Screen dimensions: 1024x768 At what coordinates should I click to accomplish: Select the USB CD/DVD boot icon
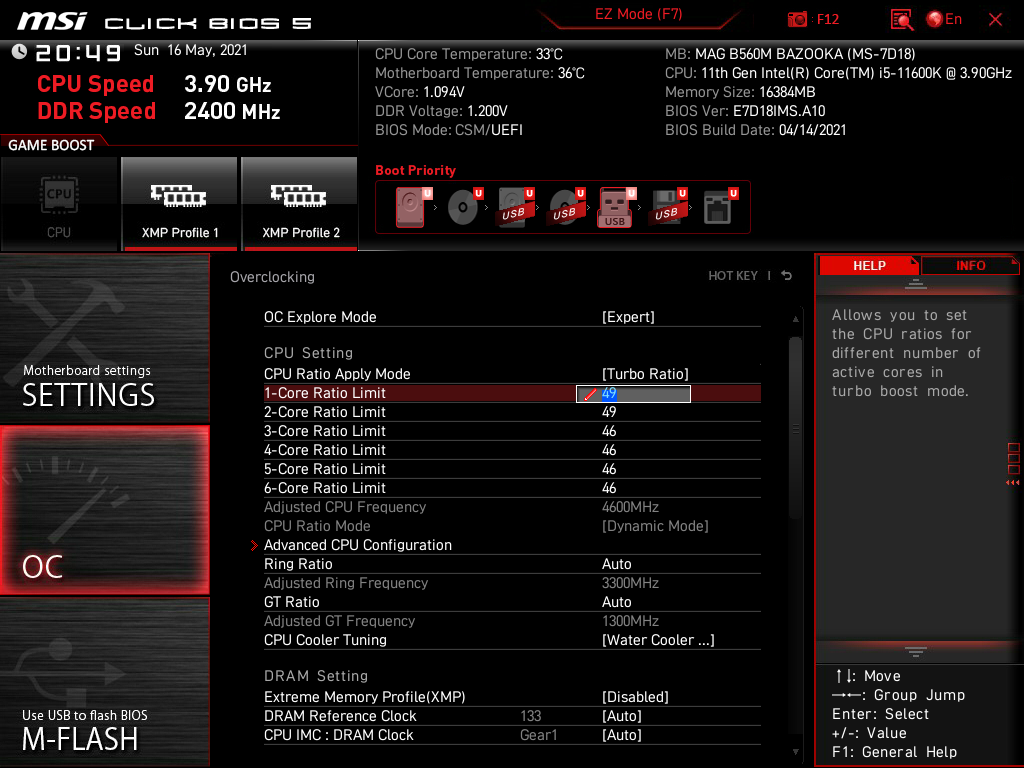click(x=566, y=207)
